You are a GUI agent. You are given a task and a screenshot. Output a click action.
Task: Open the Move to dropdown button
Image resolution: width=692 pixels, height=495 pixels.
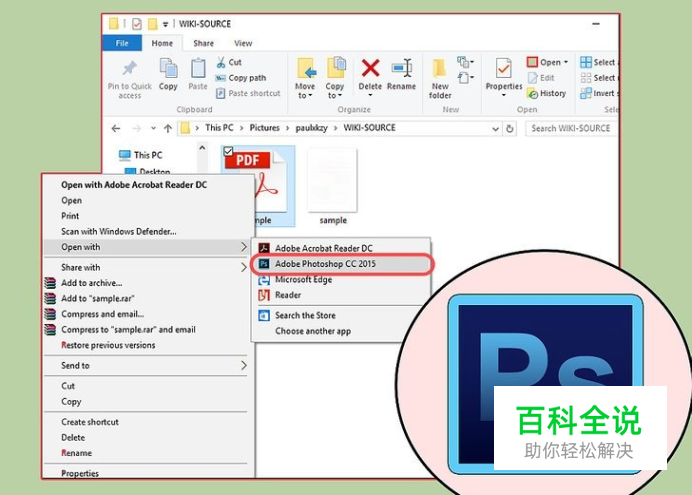click(x=305, y=79)
